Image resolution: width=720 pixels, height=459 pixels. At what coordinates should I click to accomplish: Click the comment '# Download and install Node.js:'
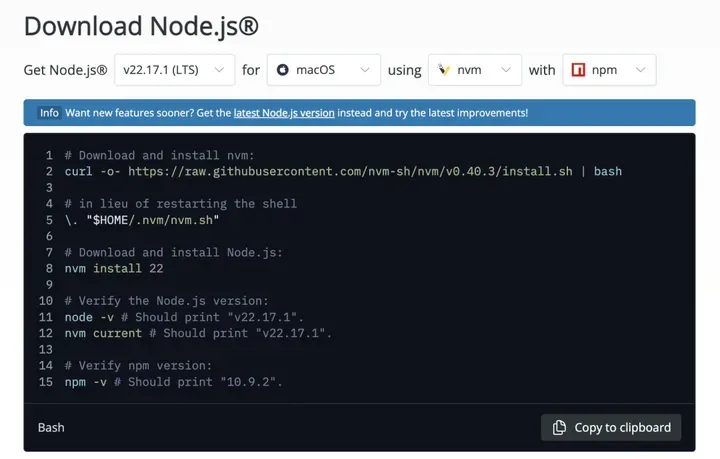[174, 252]
